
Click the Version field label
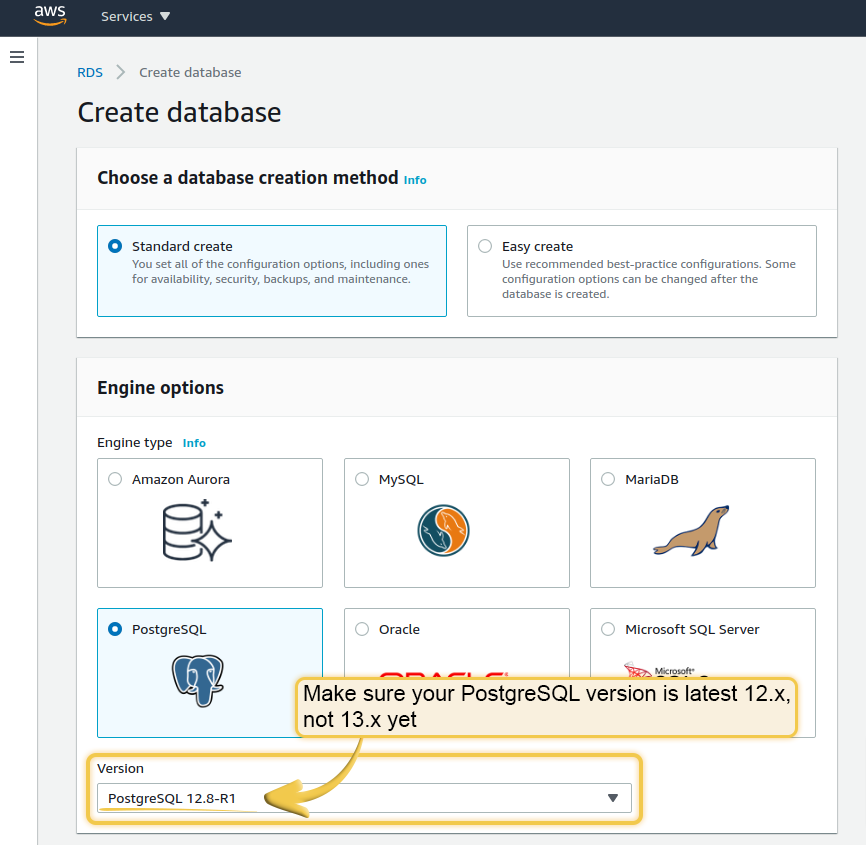pyautogui.click(x=120, y=768)
